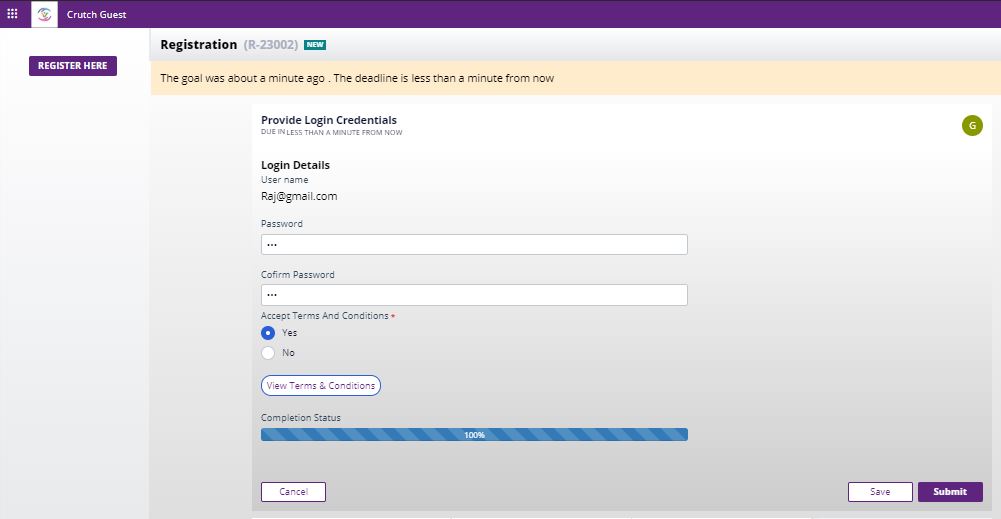This screenshot has height=519, width=1001.
Task: Click the Crutch Guest application logo
Action: [x=45, y=14]
